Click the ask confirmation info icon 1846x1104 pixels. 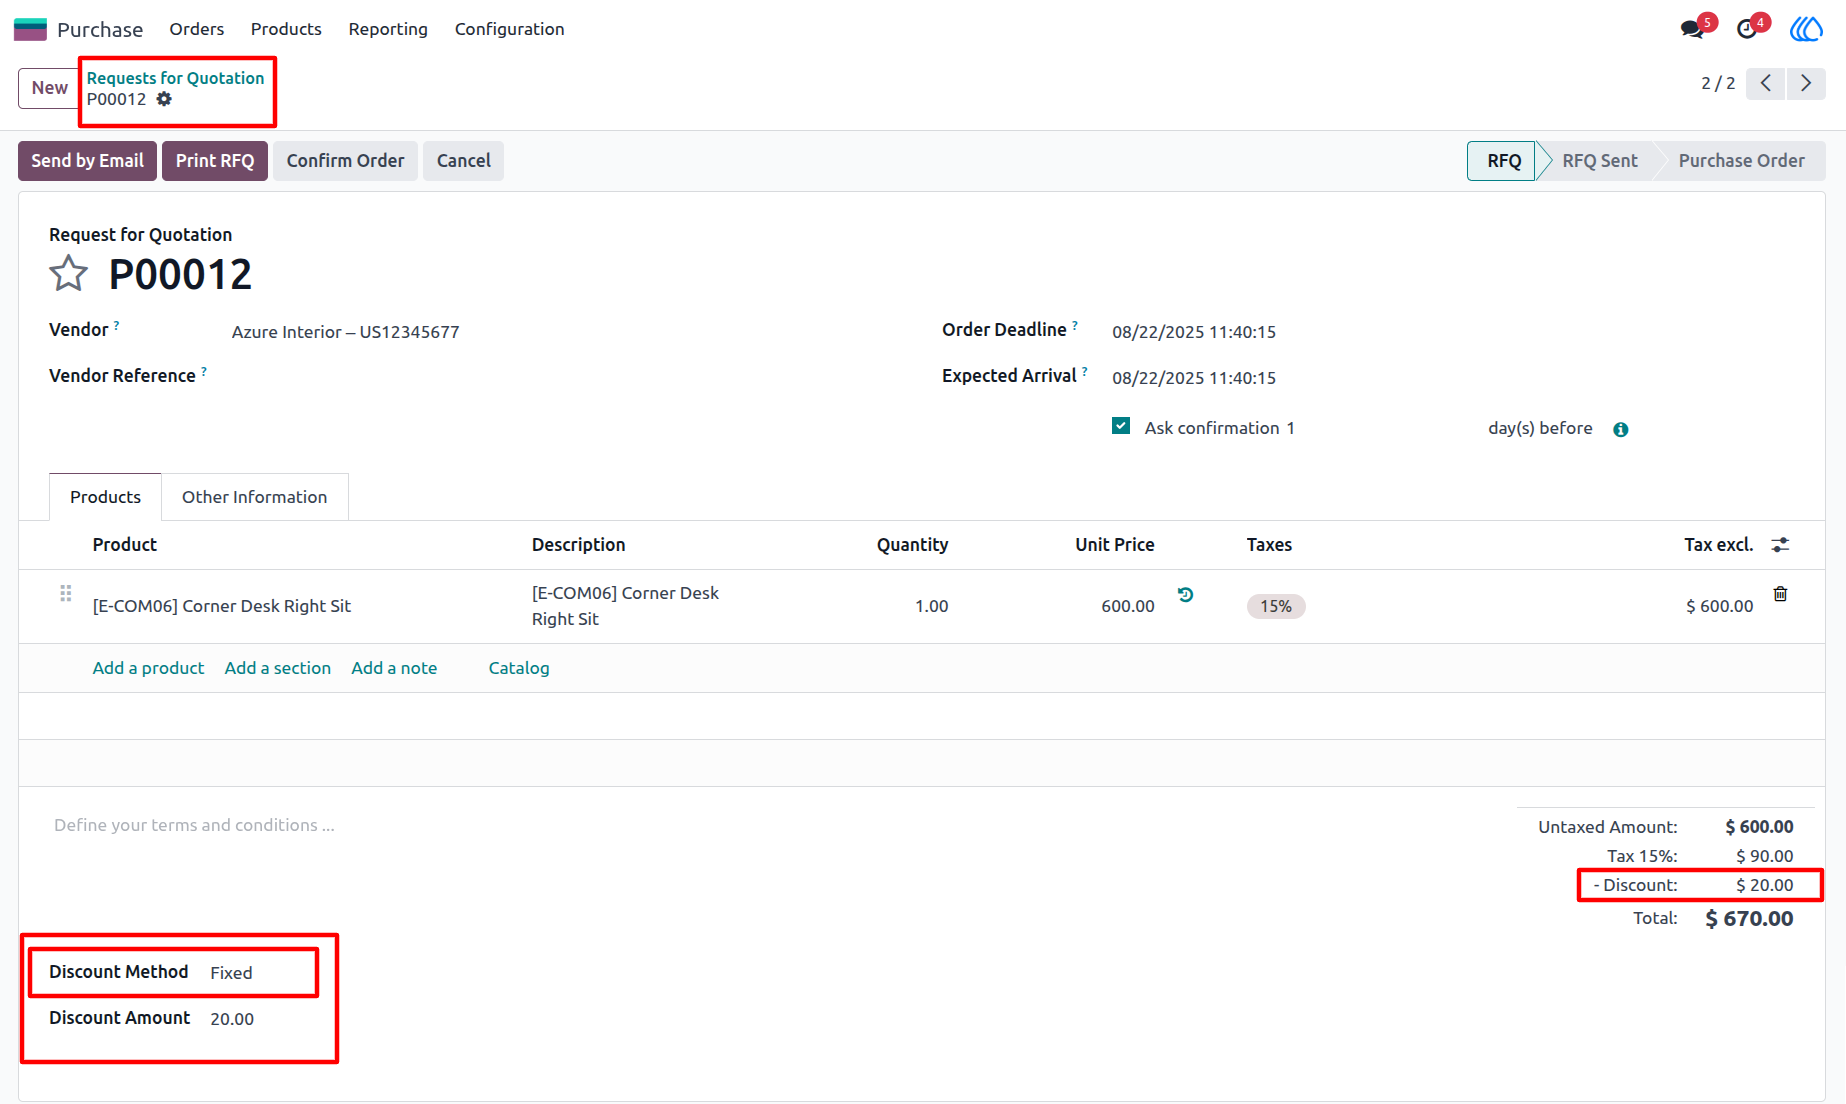pos(1621,429)
